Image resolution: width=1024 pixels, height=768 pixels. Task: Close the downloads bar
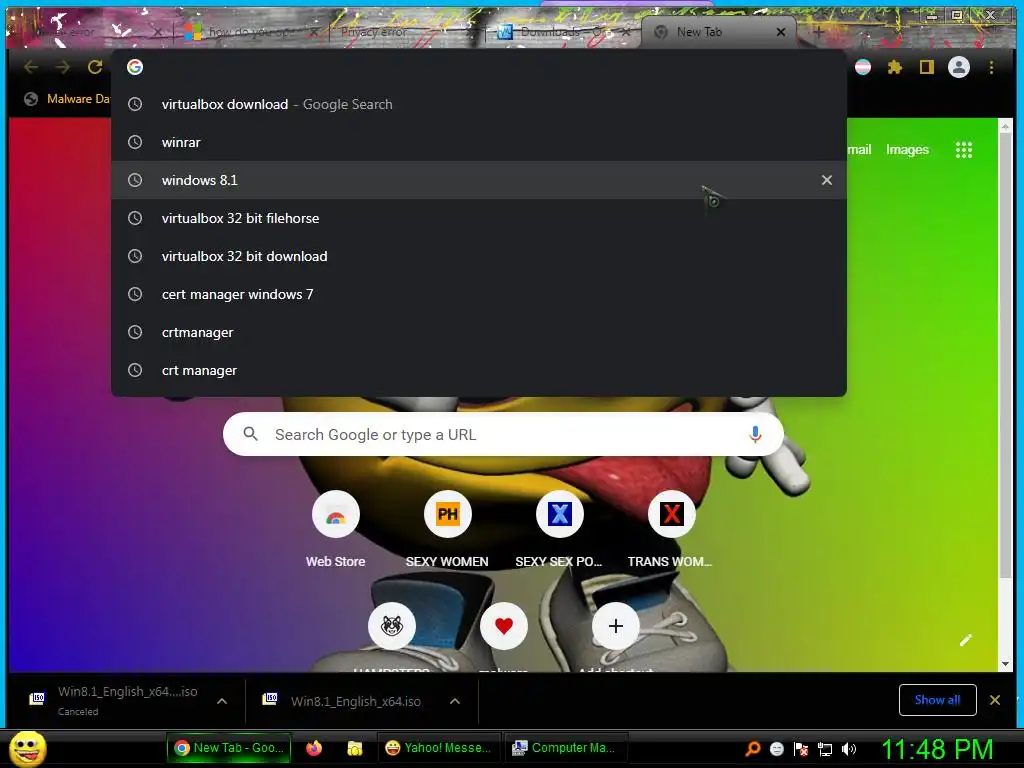pyautogui.click(x=995, y=700)
